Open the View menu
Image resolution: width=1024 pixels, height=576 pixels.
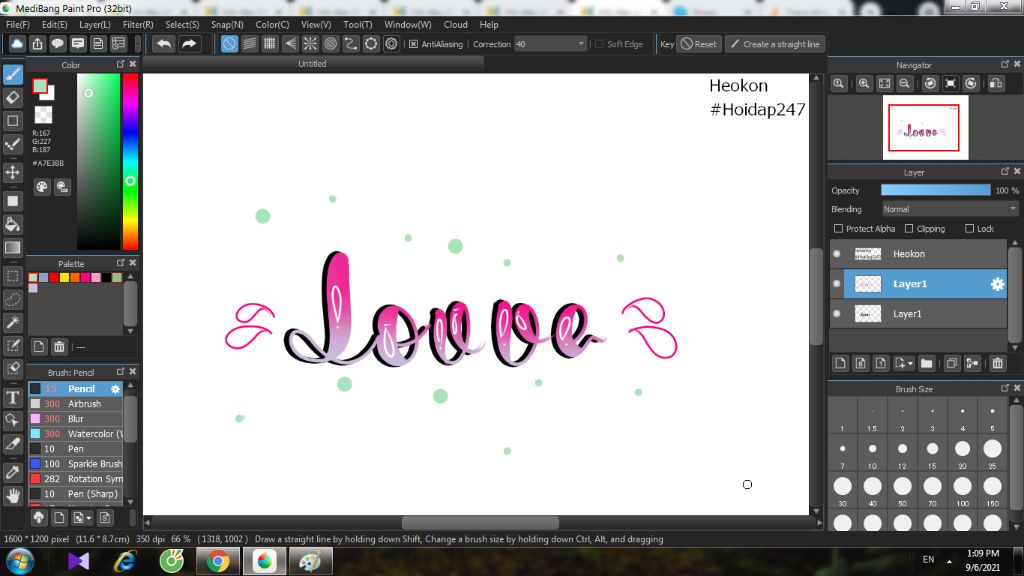[315, 24]
